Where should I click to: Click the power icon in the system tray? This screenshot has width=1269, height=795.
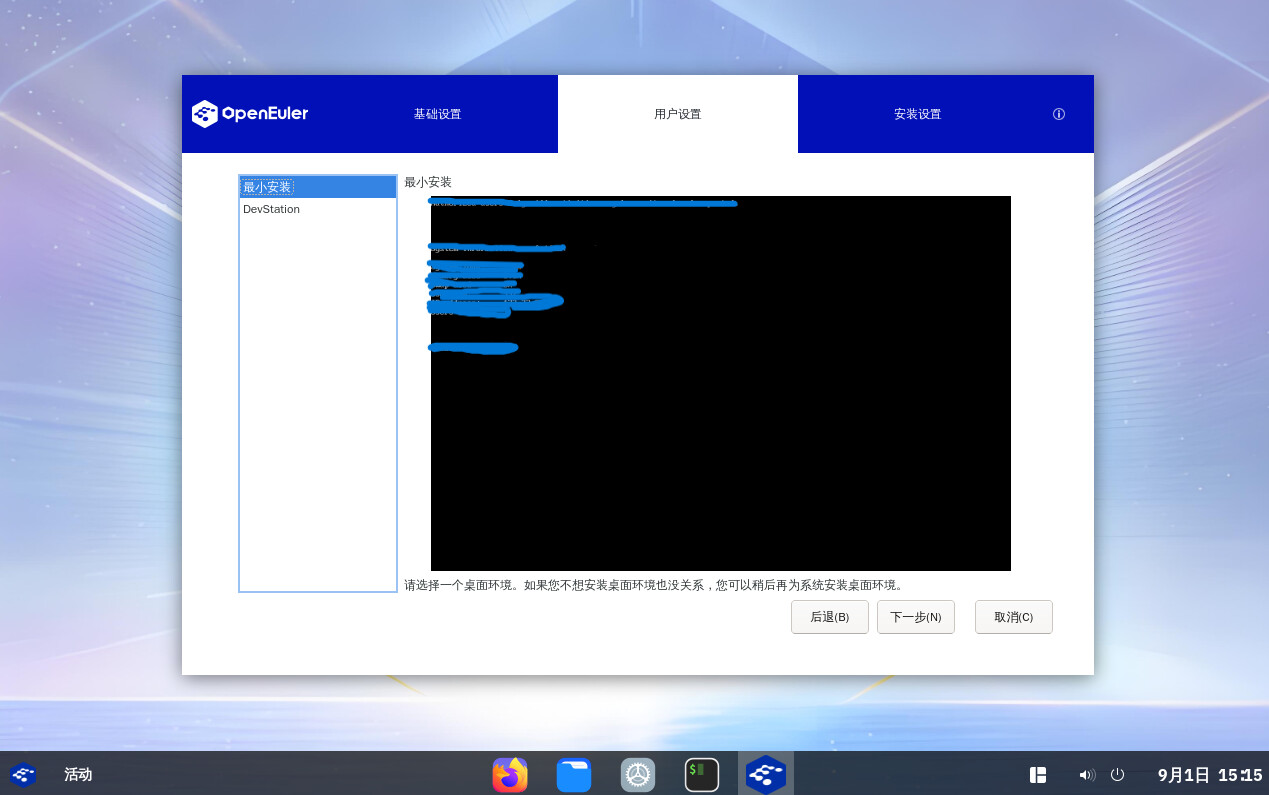1118,775
